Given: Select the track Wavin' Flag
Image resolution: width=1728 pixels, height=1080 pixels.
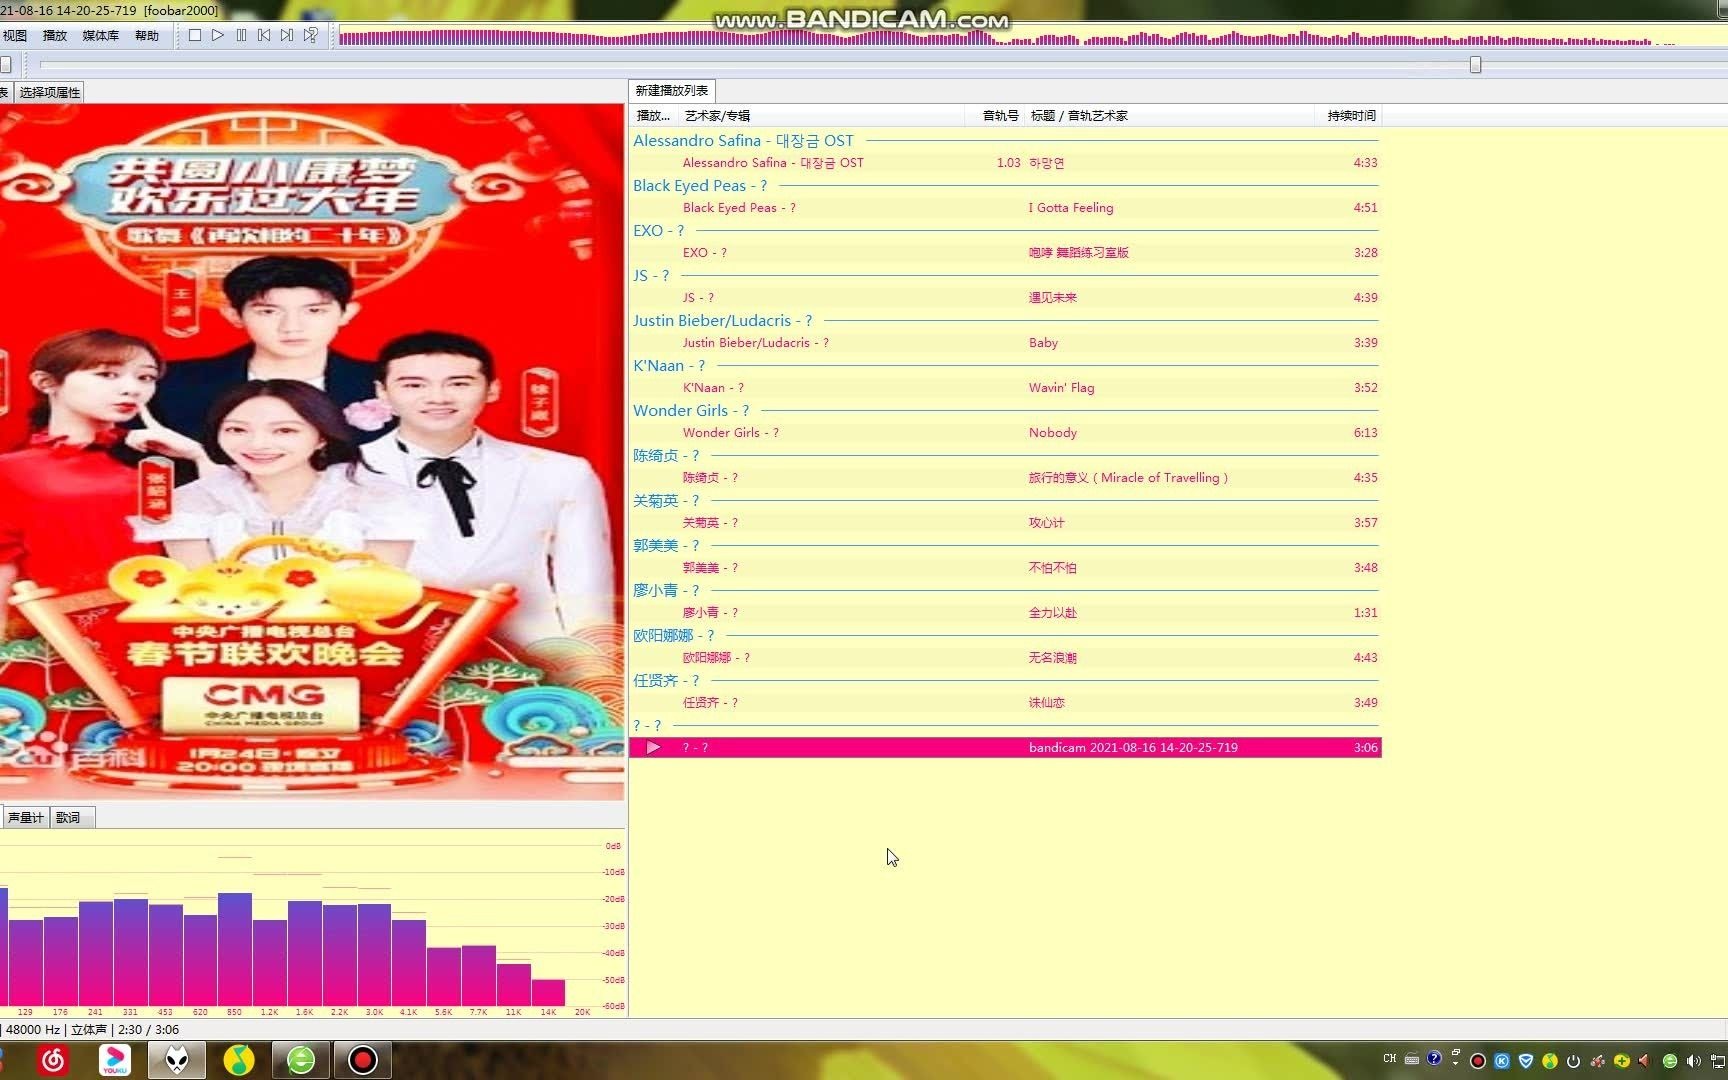Looking at the screenshot, I should pos(1005,388).
